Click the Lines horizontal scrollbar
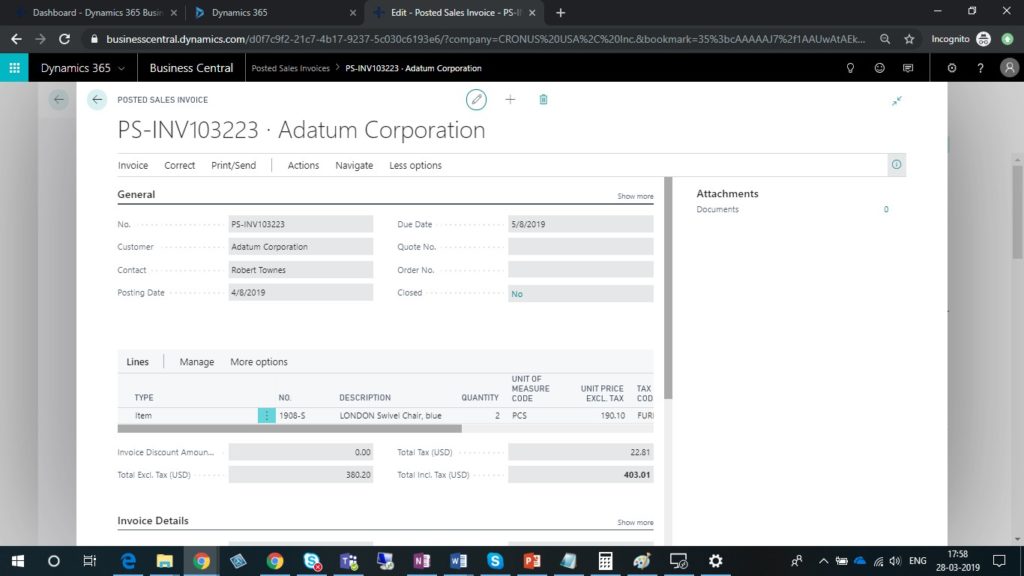The width and height of the screenshot is (1024, 576). click(x=289, y=429)
